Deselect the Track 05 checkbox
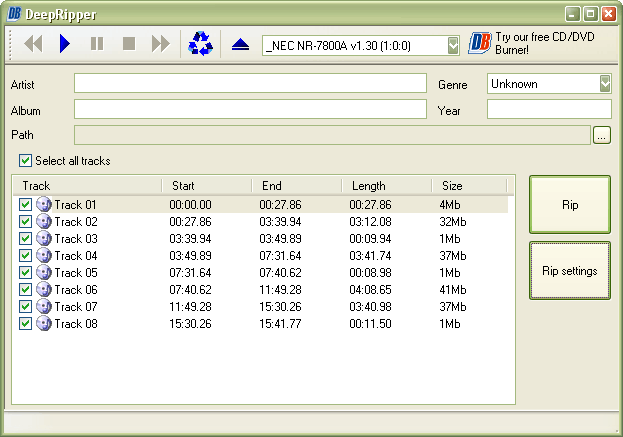 (x=25, y=273)
